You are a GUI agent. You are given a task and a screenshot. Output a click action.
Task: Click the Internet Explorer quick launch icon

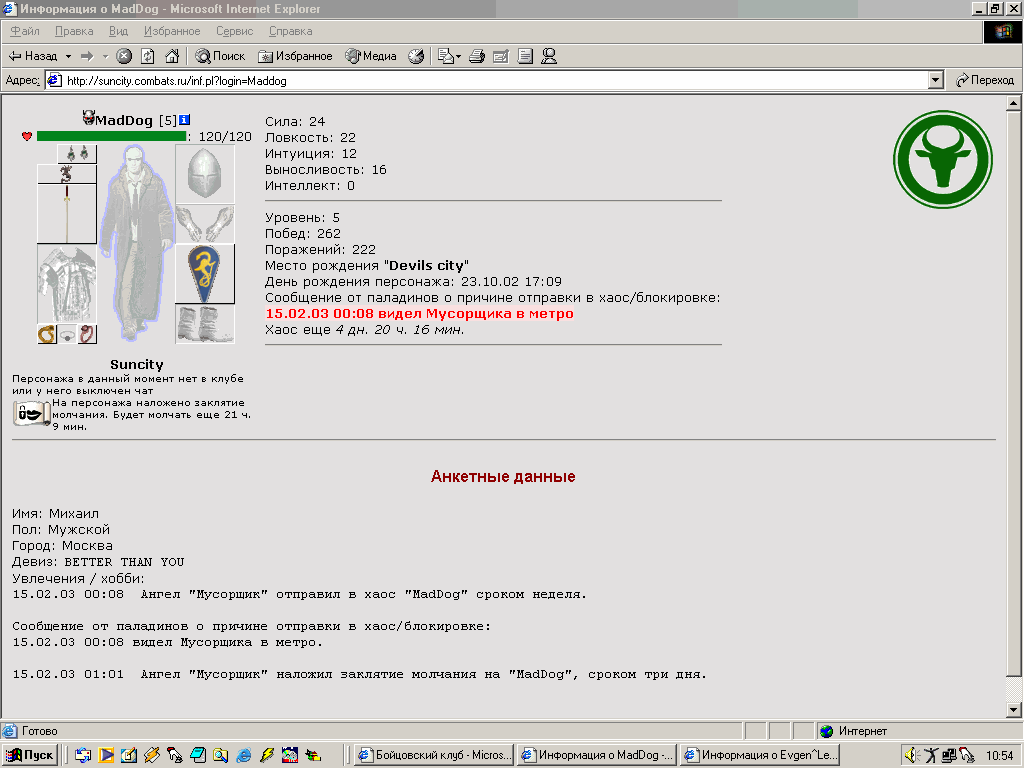[x=244, y=756]
